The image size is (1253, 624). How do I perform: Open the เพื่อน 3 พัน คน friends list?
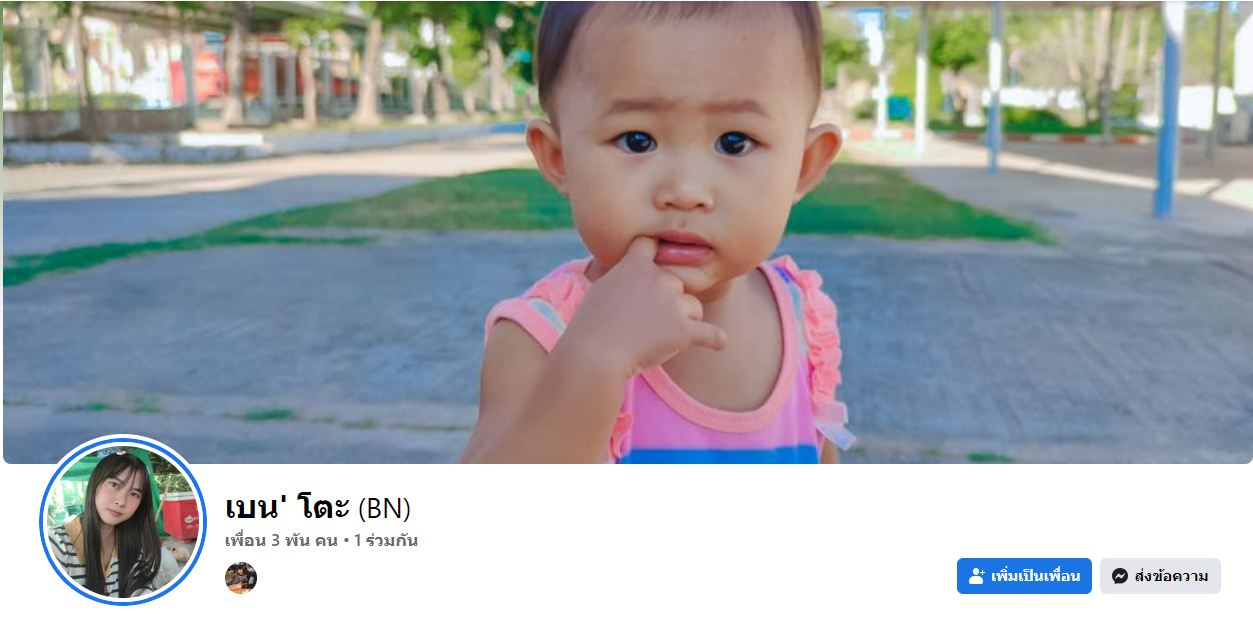(x=281, y=541)
